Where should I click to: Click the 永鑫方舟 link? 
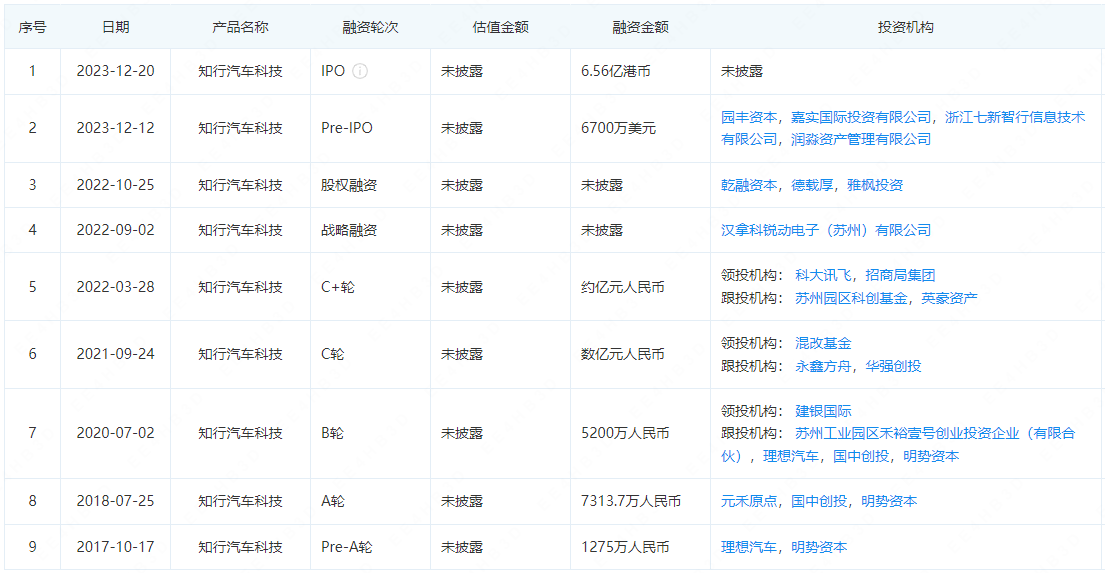coord(823,366)
